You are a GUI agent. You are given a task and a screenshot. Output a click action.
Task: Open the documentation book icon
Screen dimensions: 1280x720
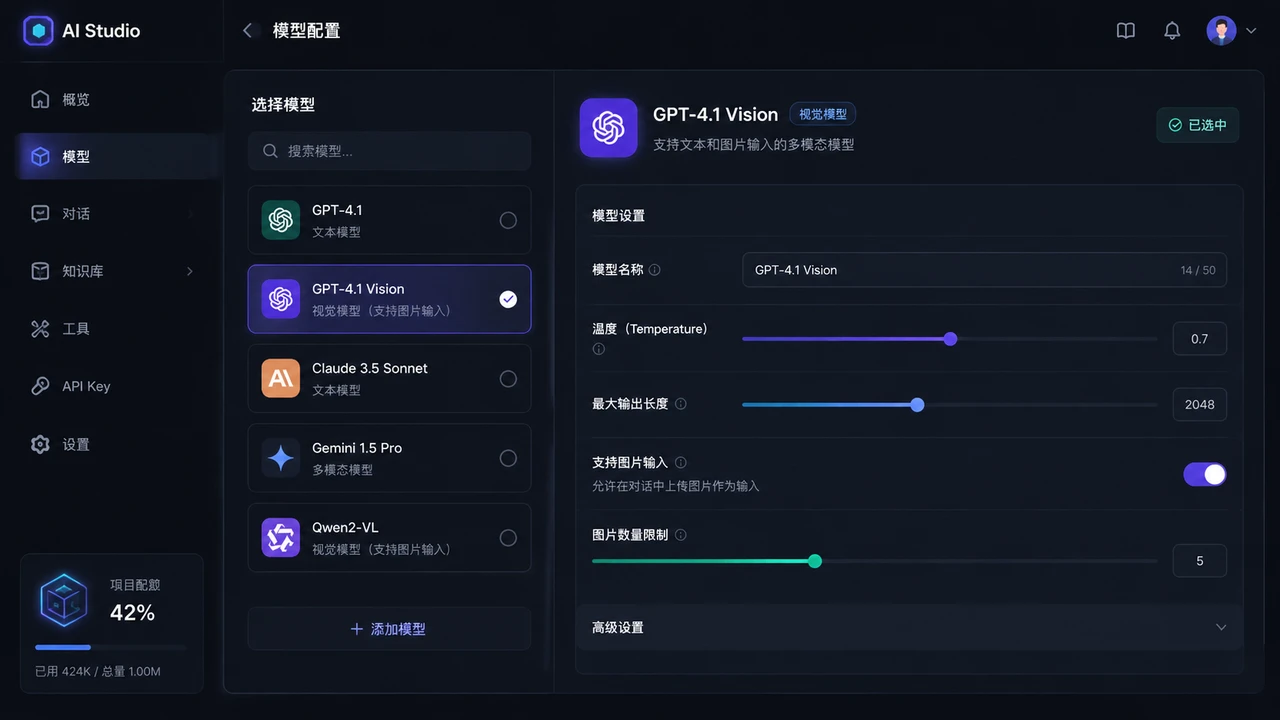(x=1126, y=31)
